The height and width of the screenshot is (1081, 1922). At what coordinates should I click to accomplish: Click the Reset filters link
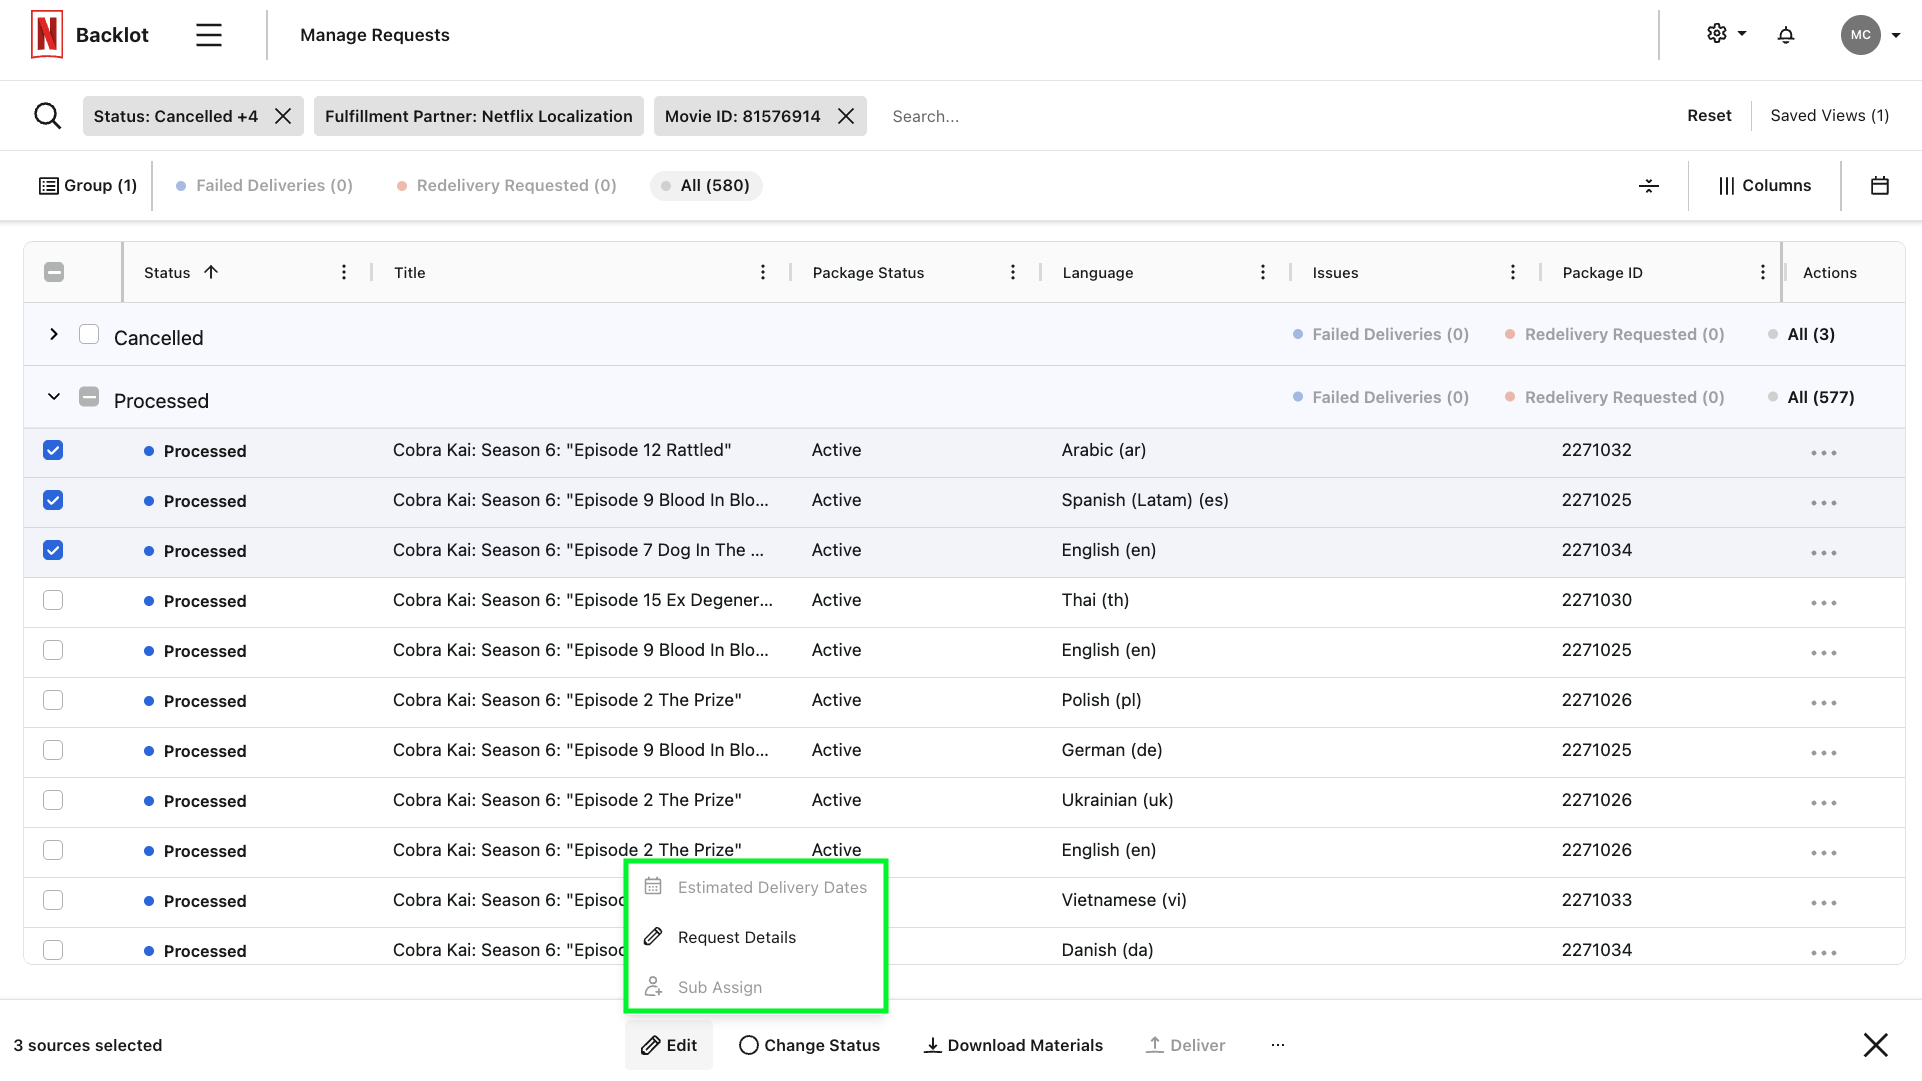[x=1708, y=116]
